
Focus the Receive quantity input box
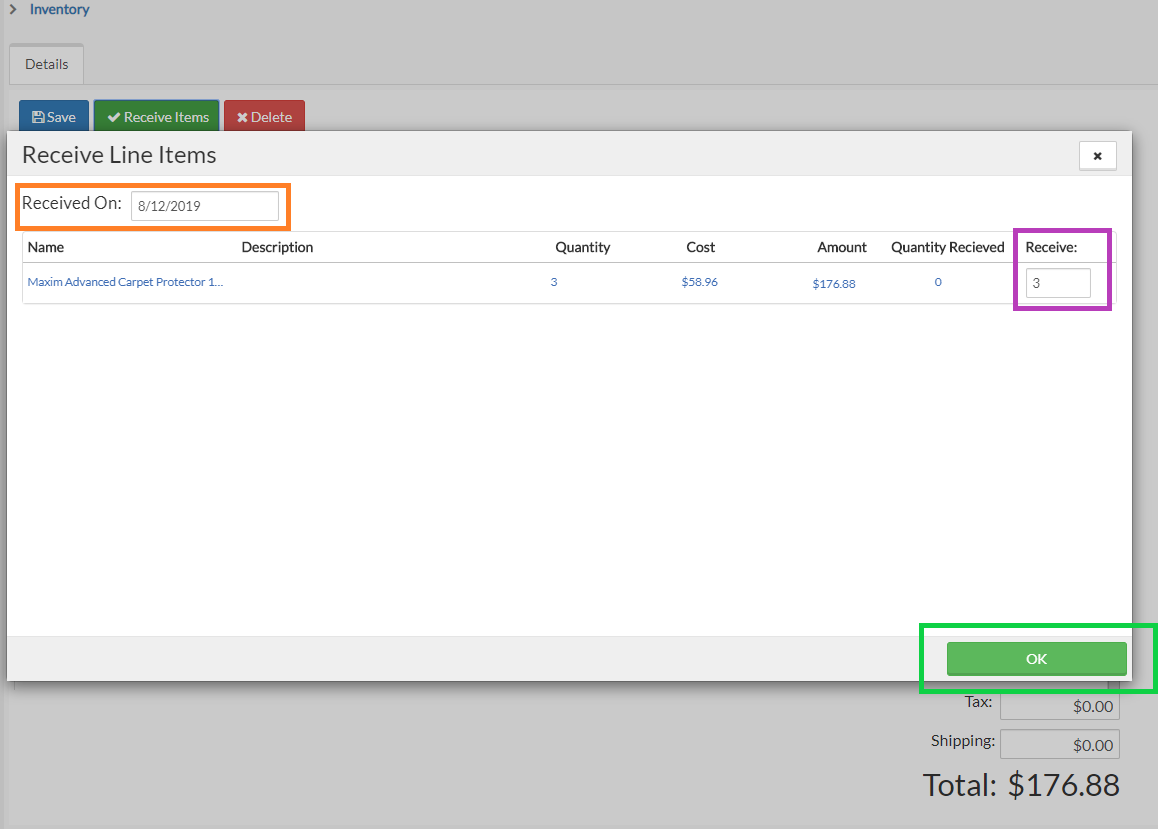pos(1057,283)
